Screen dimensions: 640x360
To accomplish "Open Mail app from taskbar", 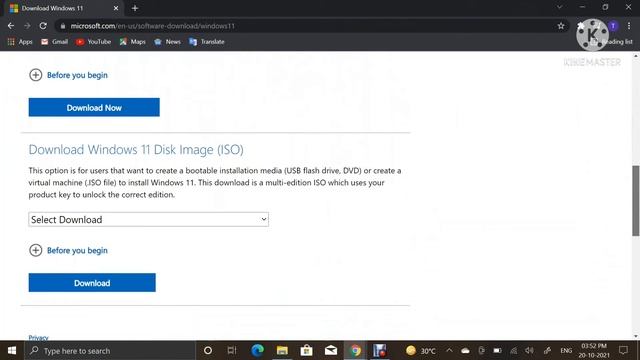I will click(x=331, y=351).
